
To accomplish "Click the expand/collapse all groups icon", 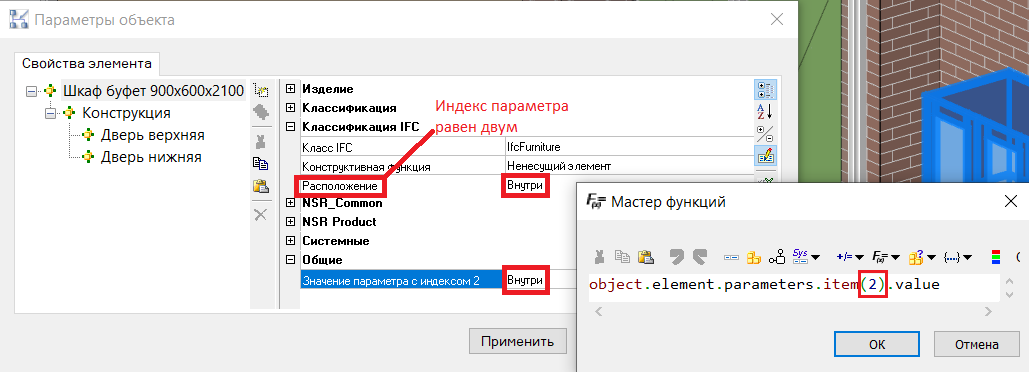I will pos(765,133).
